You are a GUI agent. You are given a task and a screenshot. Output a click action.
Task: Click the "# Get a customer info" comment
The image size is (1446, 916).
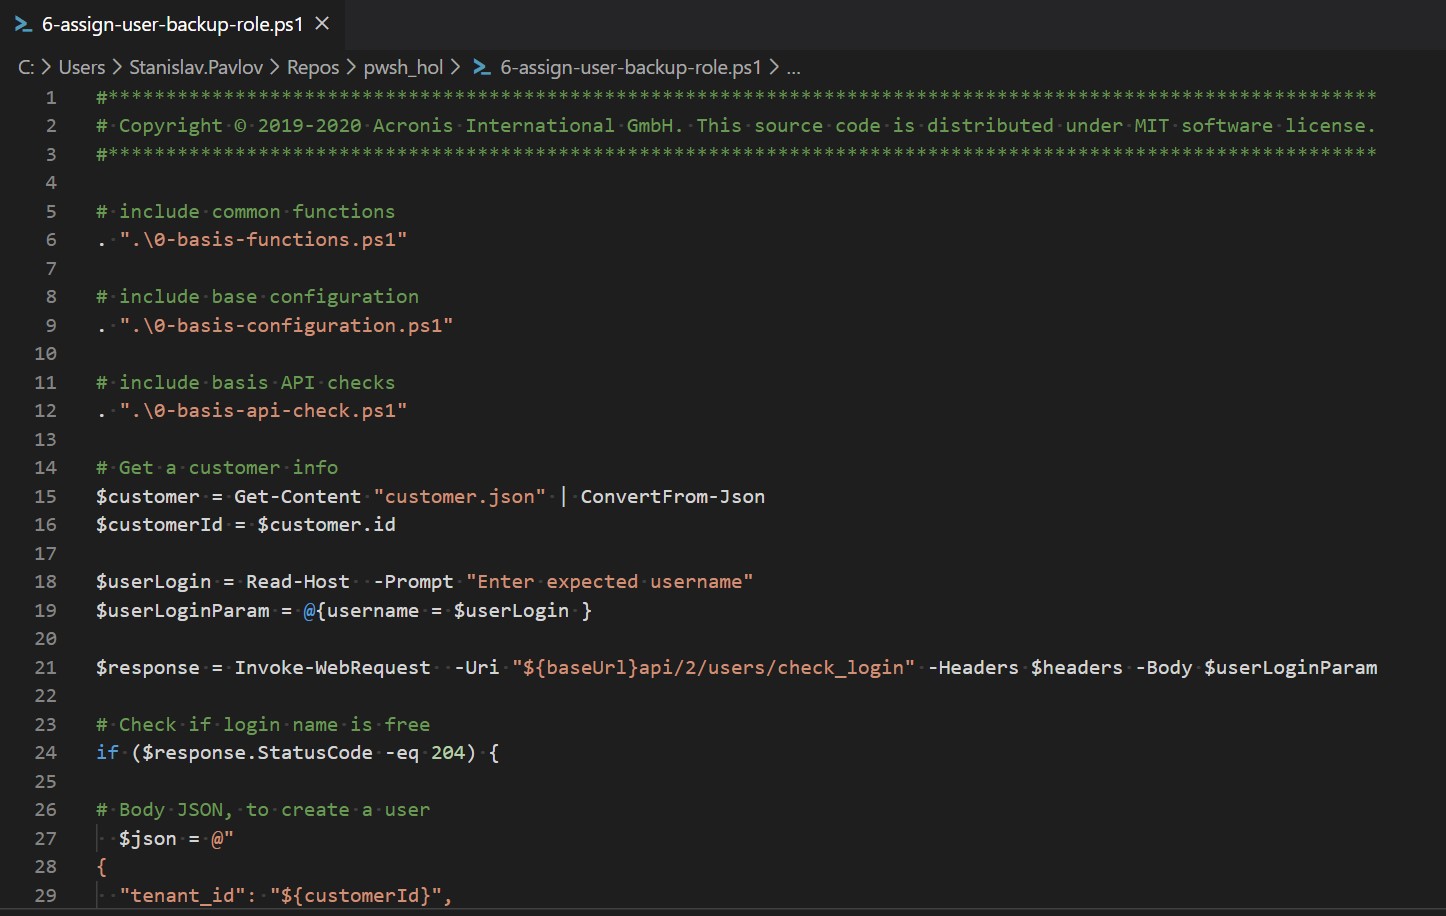click(217, 467)
